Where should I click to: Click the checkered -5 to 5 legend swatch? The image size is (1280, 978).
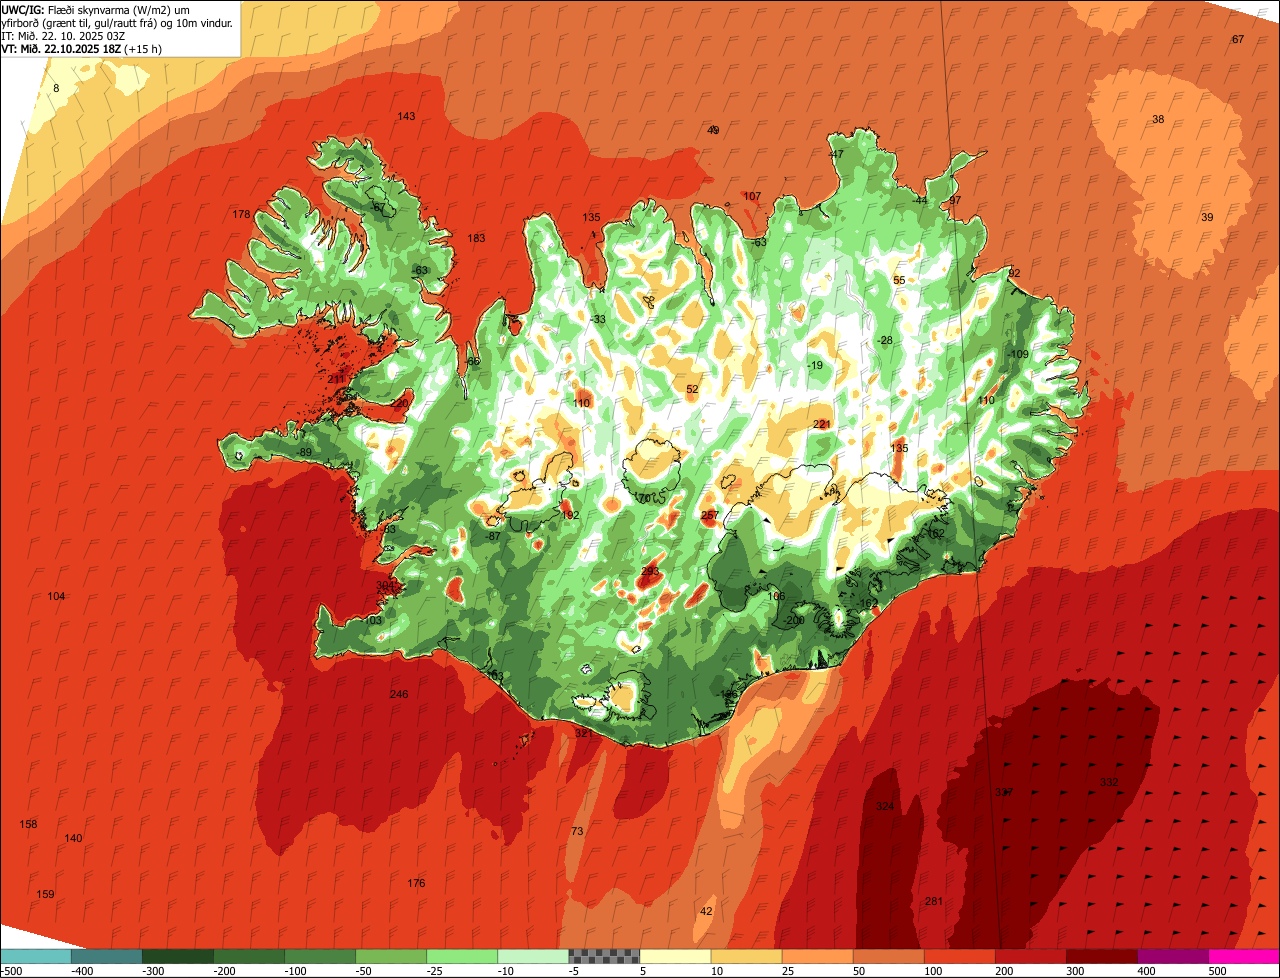point(603,955)
